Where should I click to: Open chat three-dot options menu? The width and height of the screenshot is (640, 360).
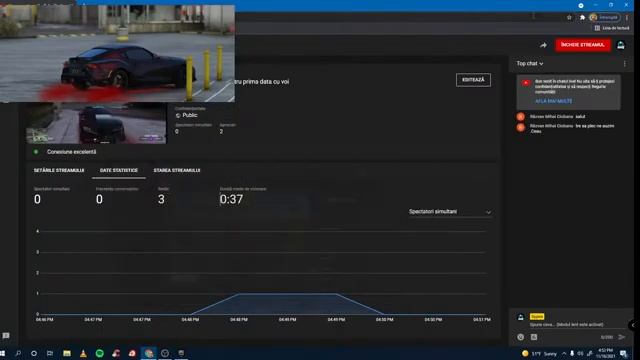pos(624,64)
